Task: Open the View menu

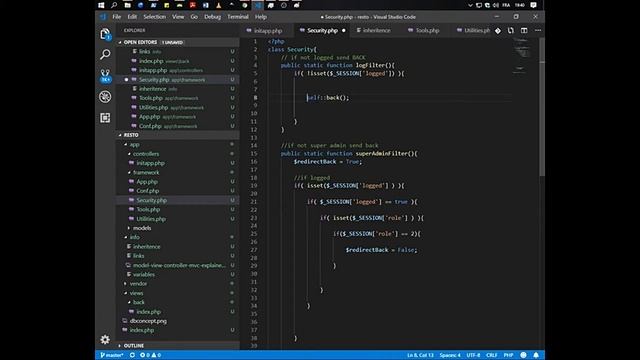Action: tap(178, 17)
